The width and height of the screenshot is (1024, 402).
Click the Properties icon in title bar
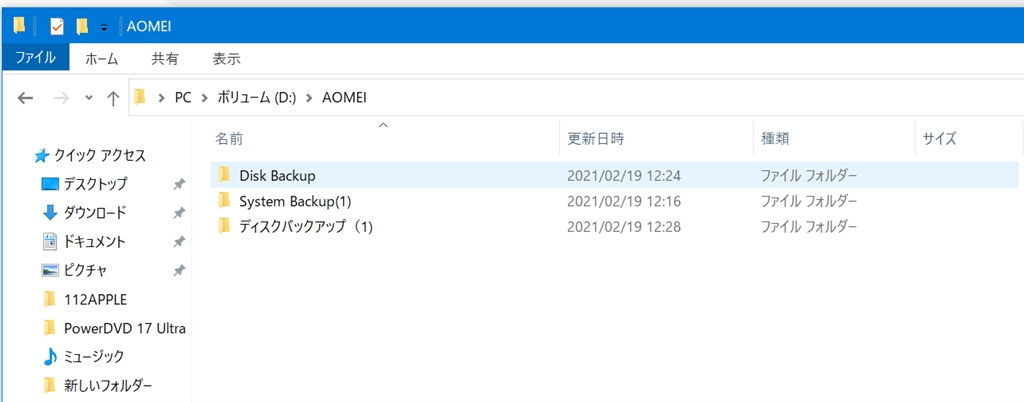click(x=57, y=26)
